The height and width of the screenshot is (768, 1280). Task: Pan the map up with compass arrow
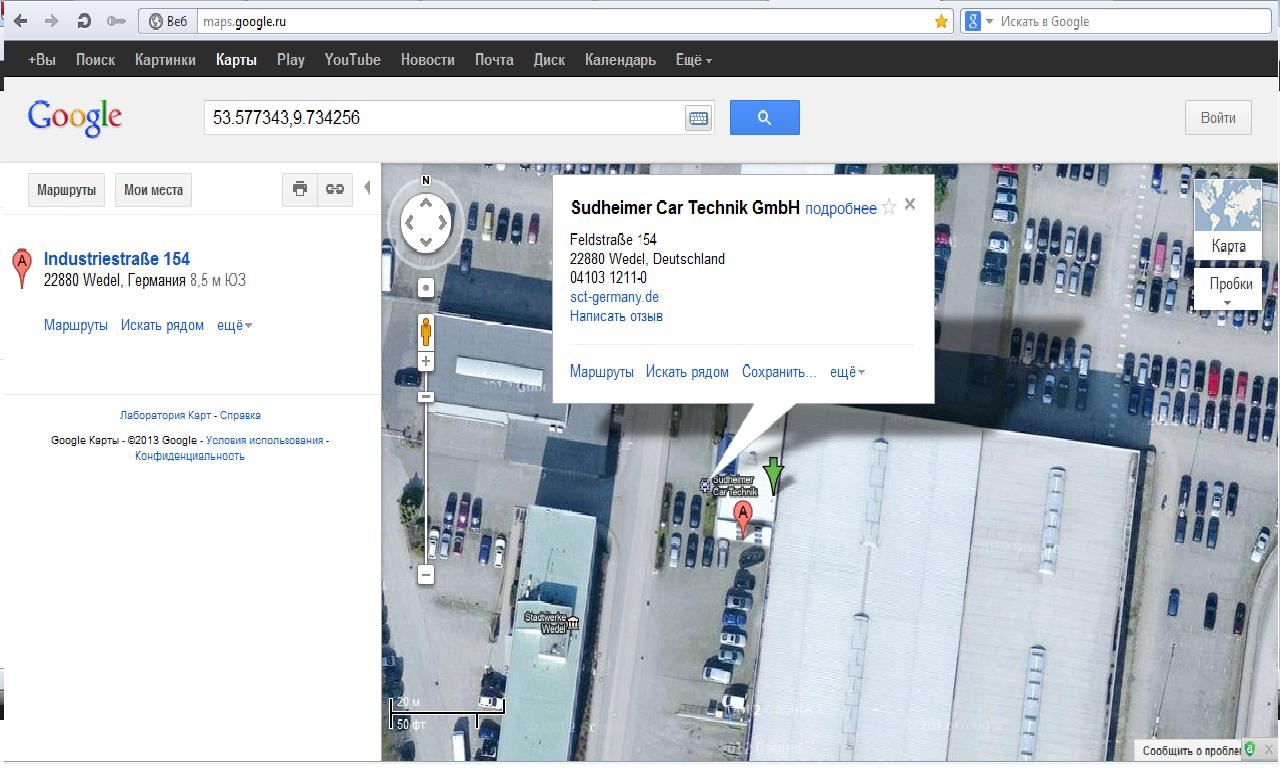click(426, 203)
